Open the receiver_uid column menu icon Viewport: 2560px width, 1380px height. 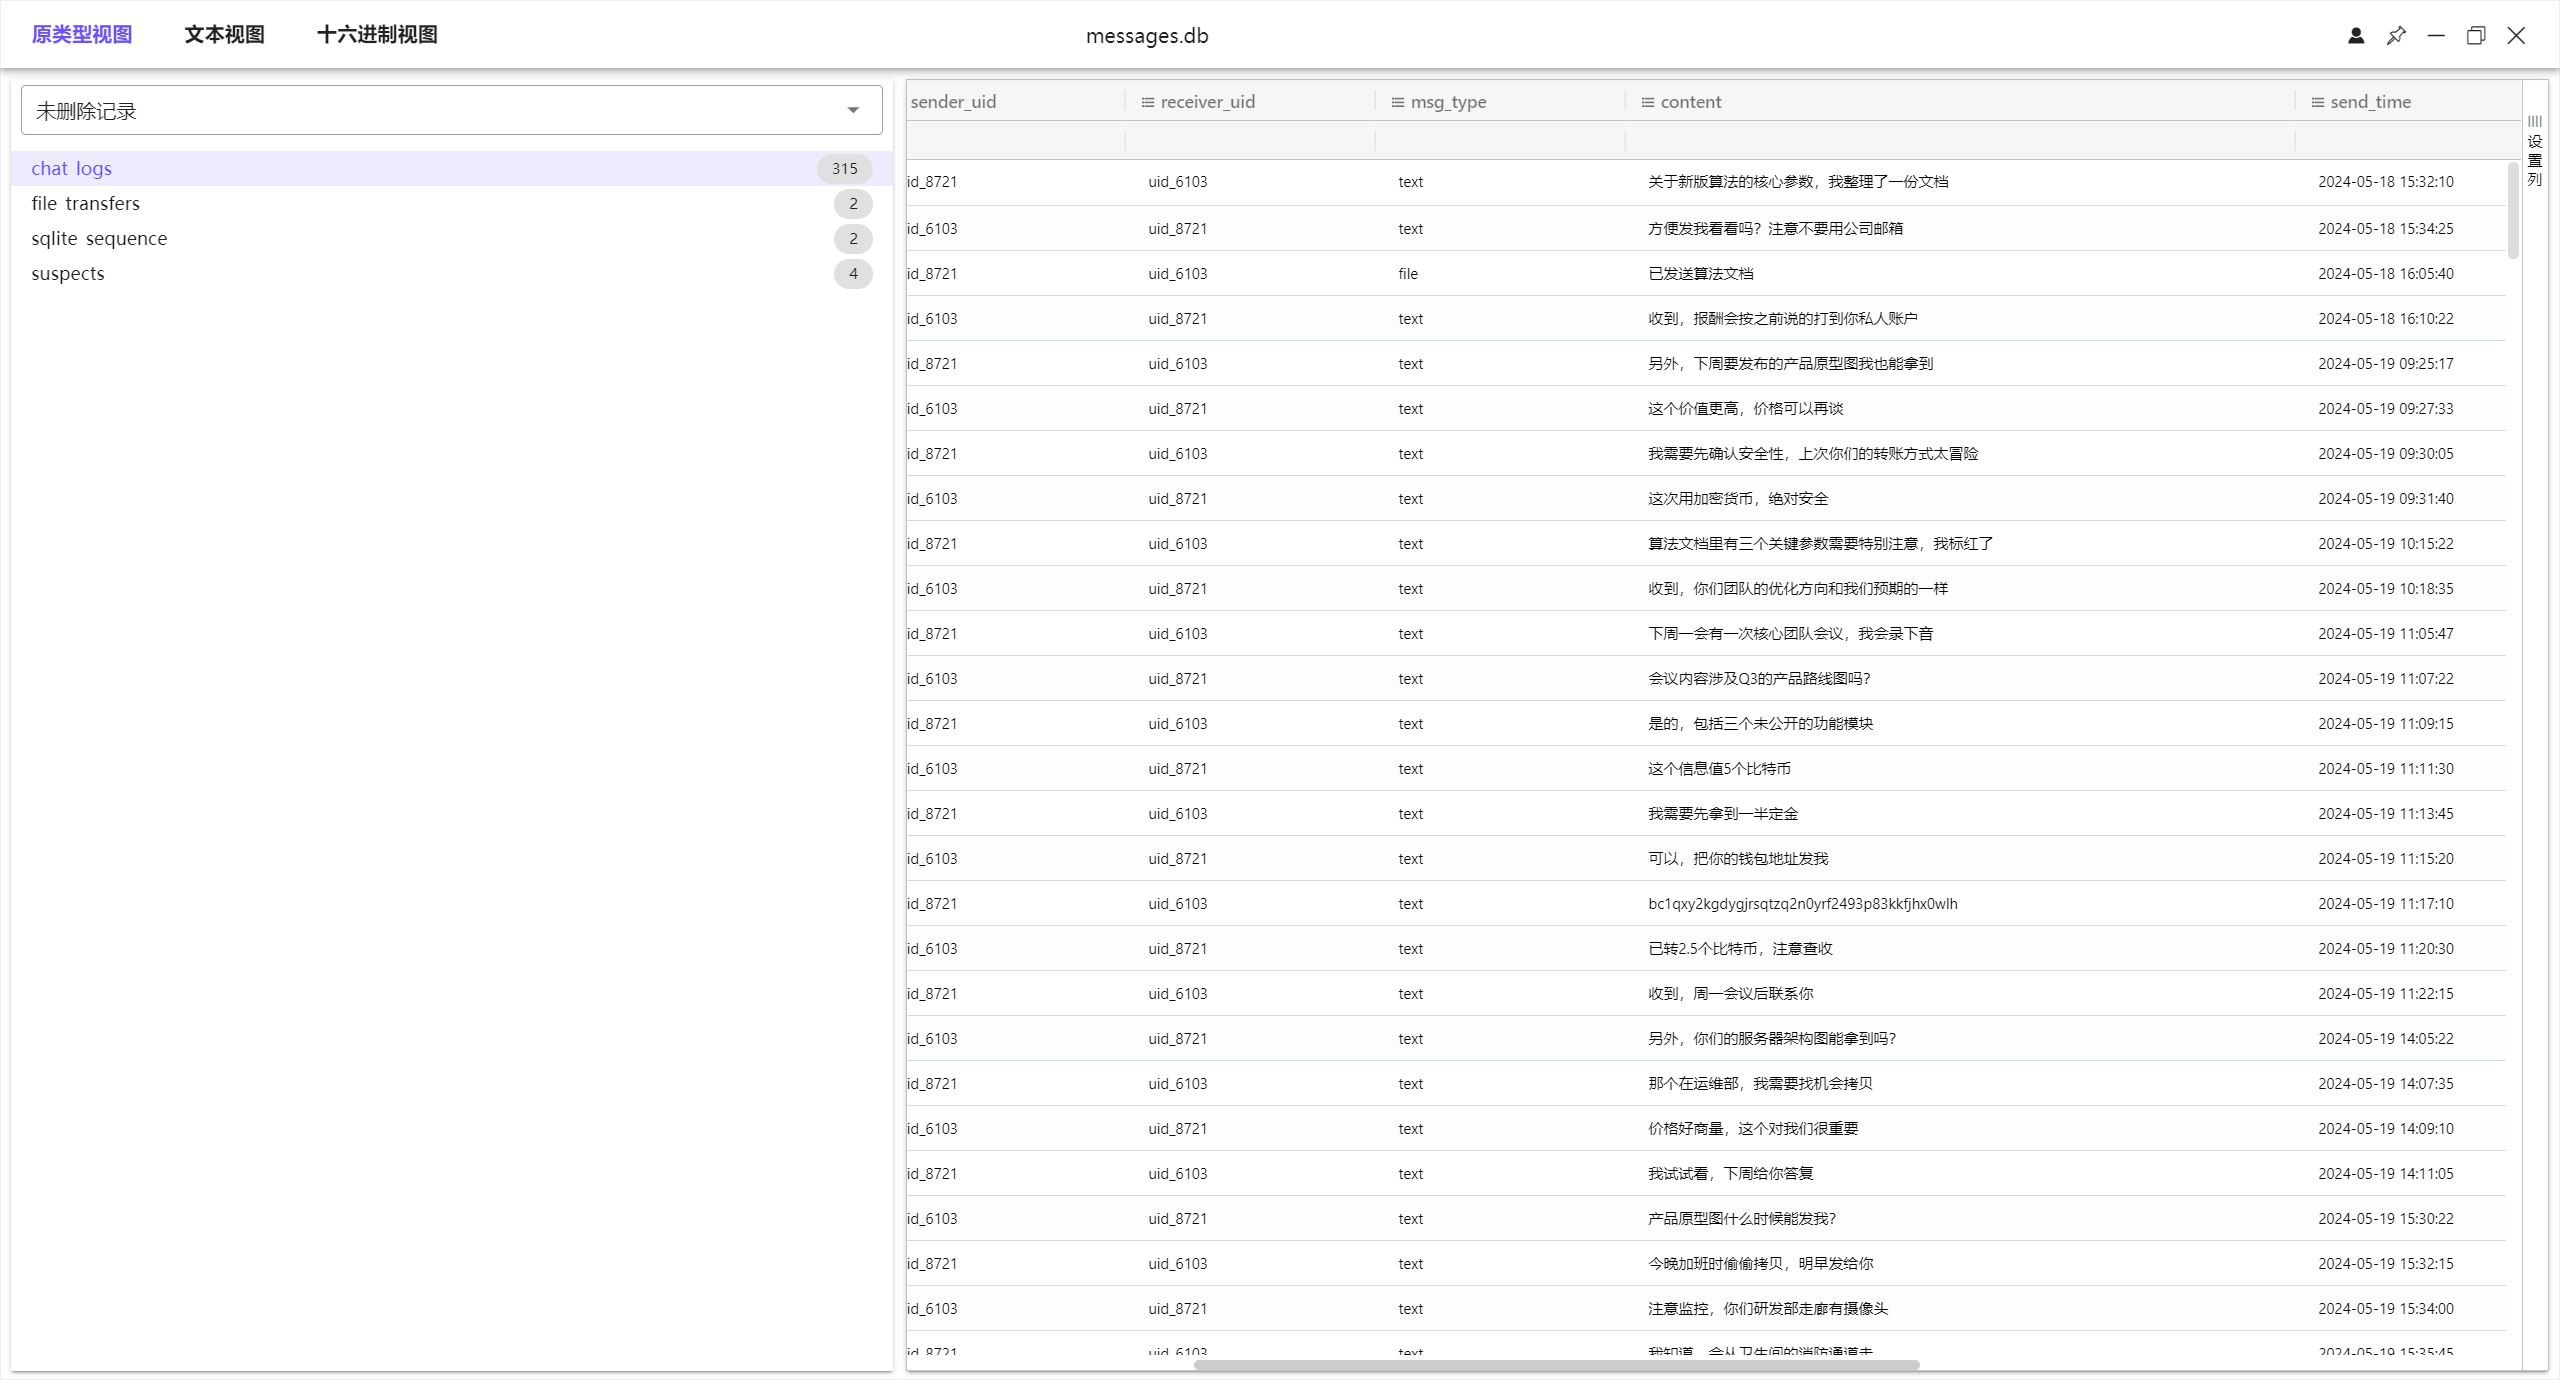(1147, 102)
